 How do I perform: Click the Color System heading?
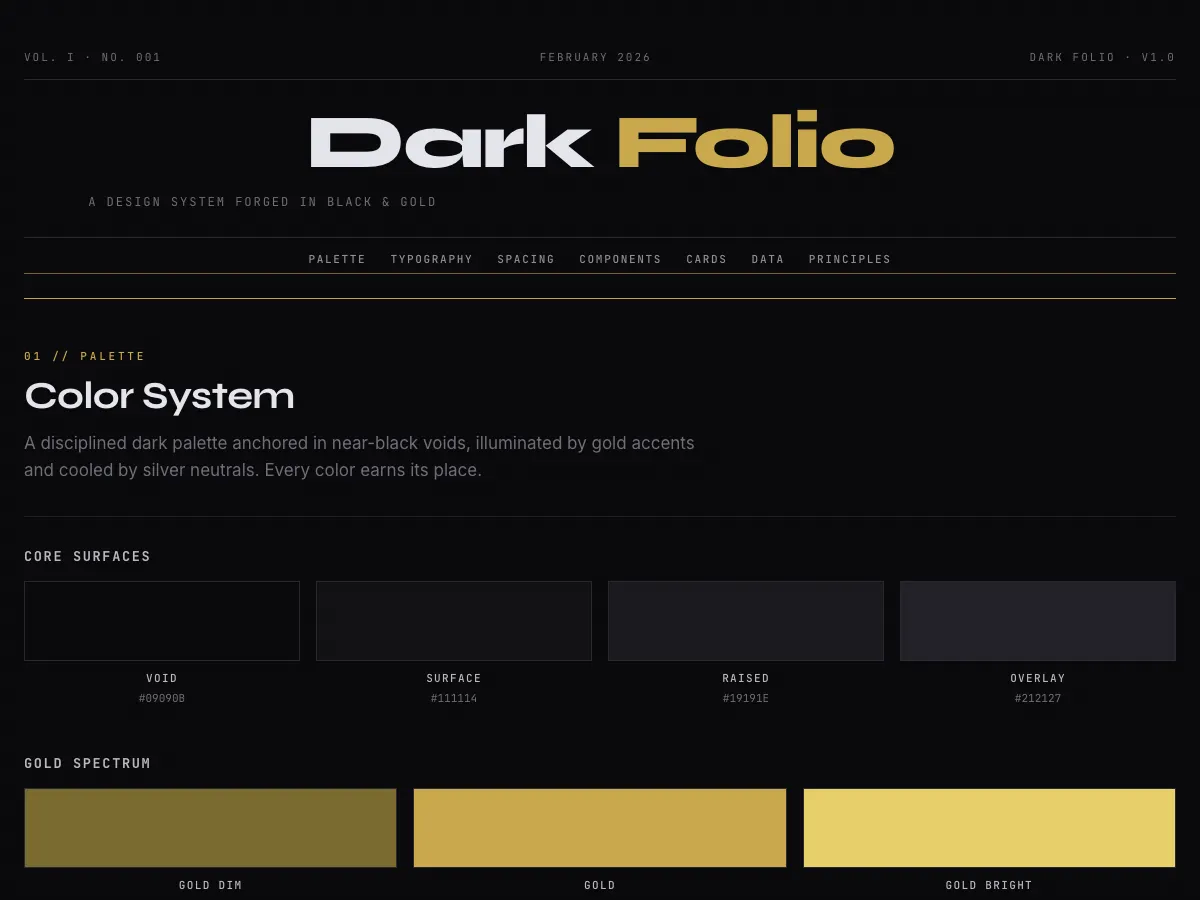click(x=159, y=396)
